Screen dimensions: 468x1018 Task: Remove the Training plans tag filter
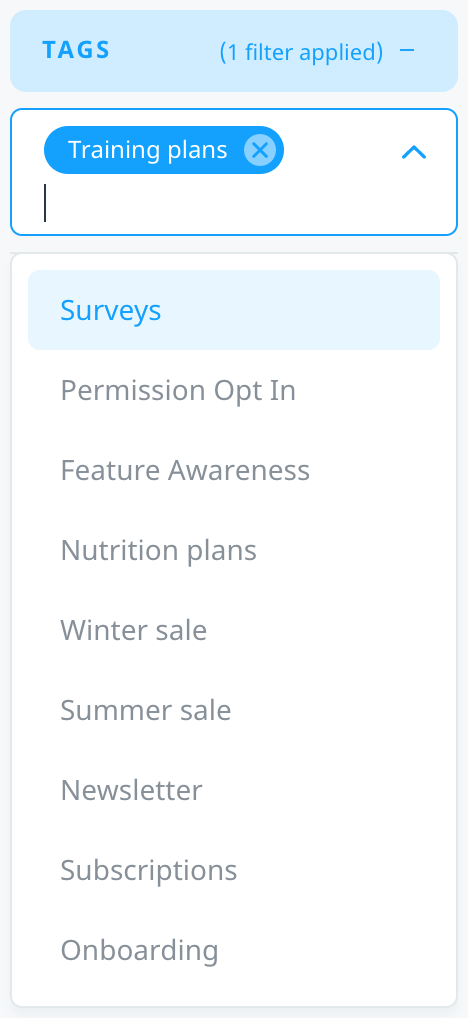pyautogui.click(x=260, y=151)
